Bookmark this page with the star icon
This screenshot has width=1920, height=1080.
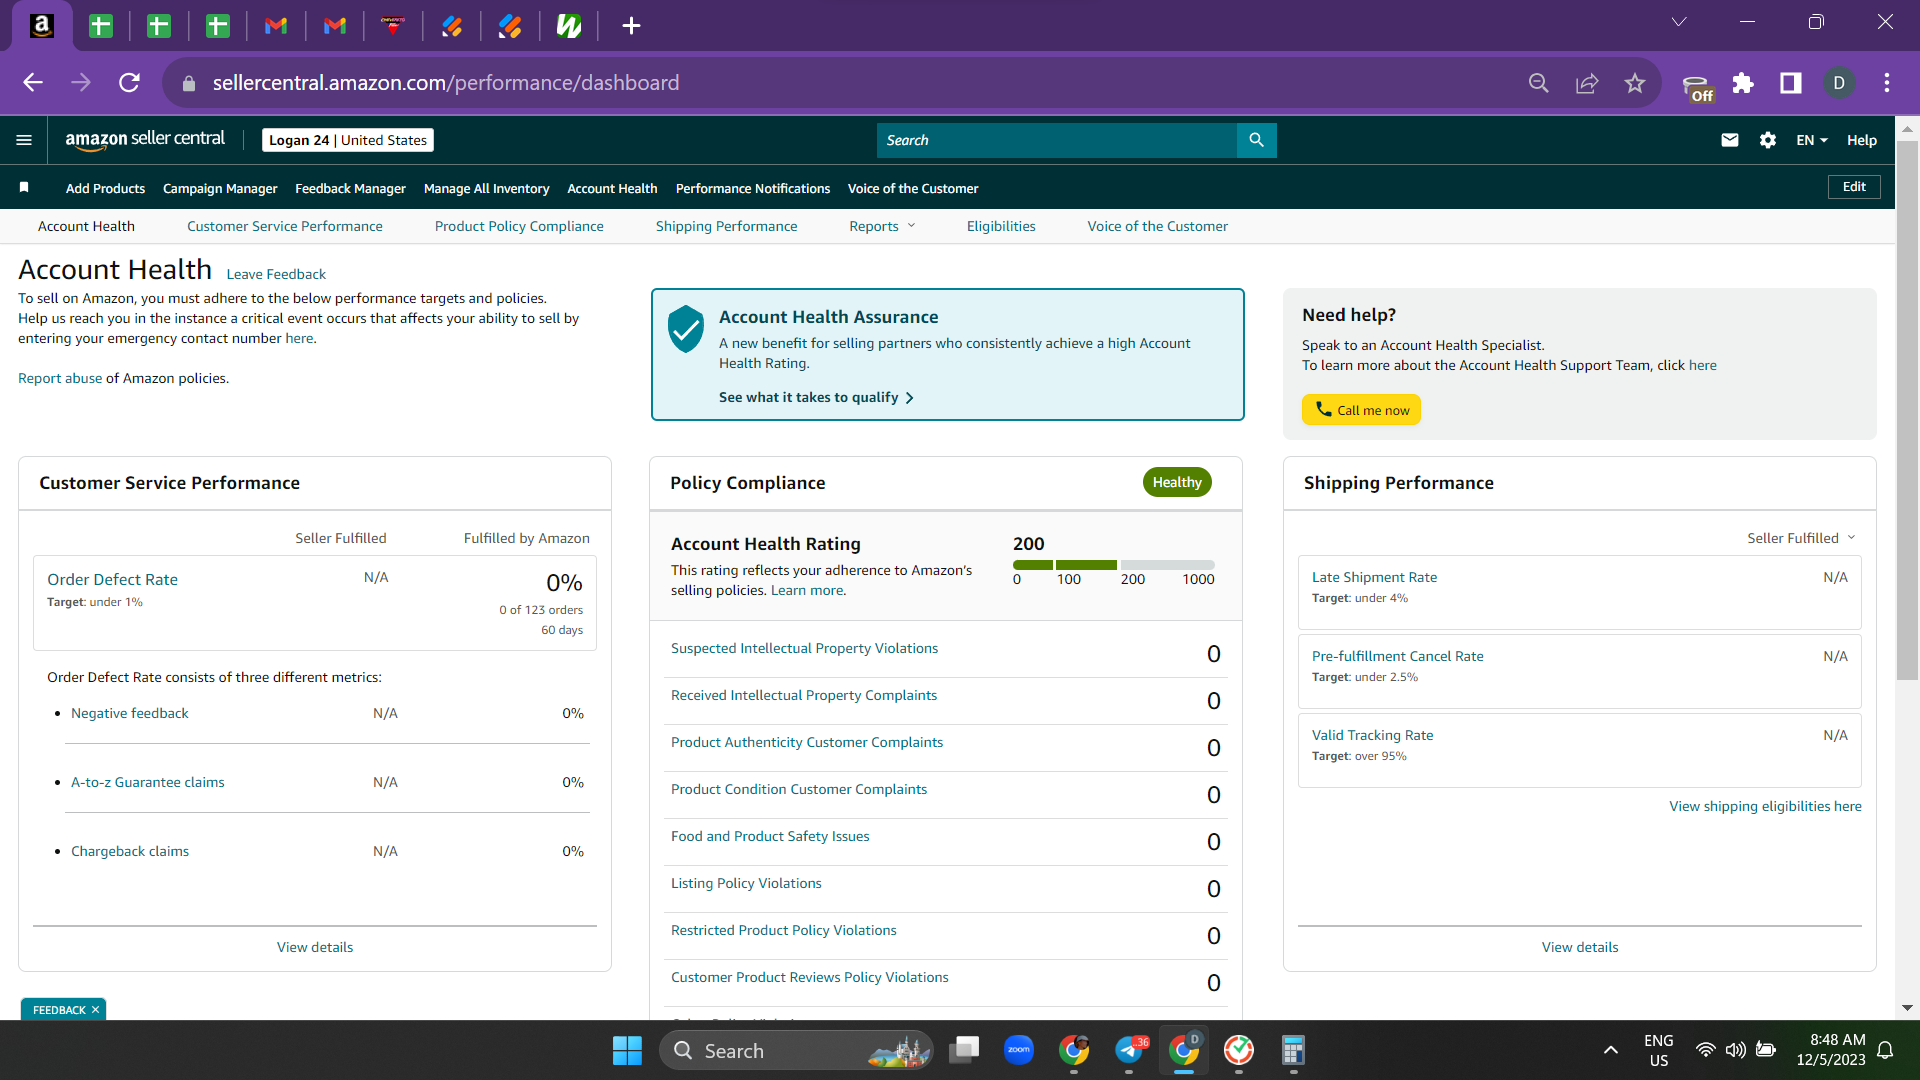[1635, 83]
